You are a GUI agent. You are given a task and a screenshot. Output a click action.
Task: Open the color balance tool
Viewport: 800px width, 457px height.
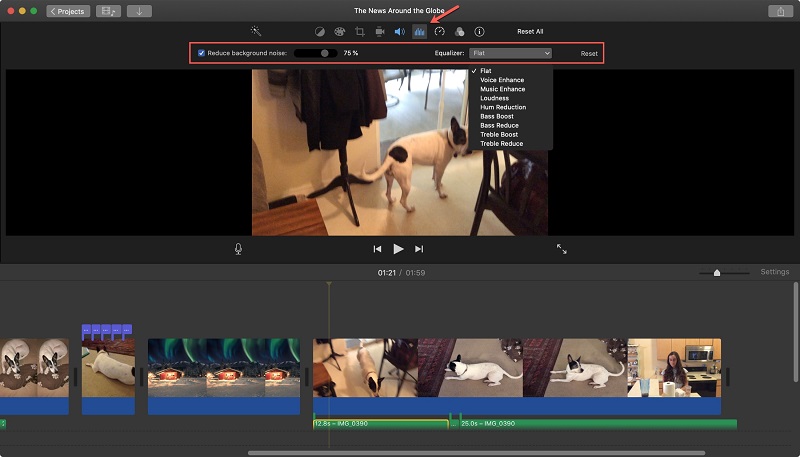pos(320,32)
